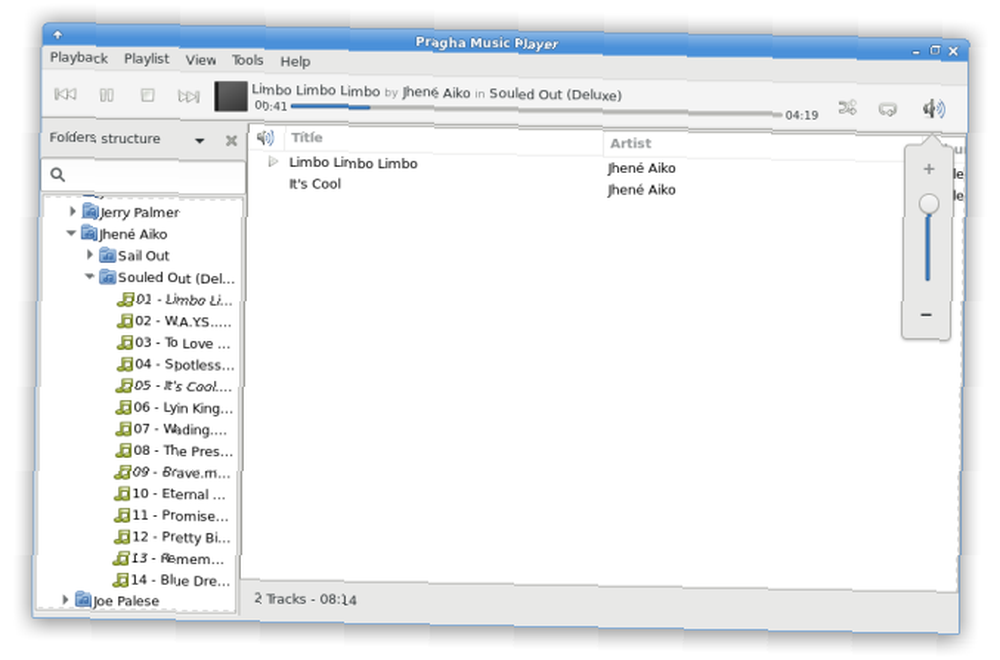This screenshot has width=1000, height=660.
Task: Click the album art thumbnail
Action: point(230,96)
